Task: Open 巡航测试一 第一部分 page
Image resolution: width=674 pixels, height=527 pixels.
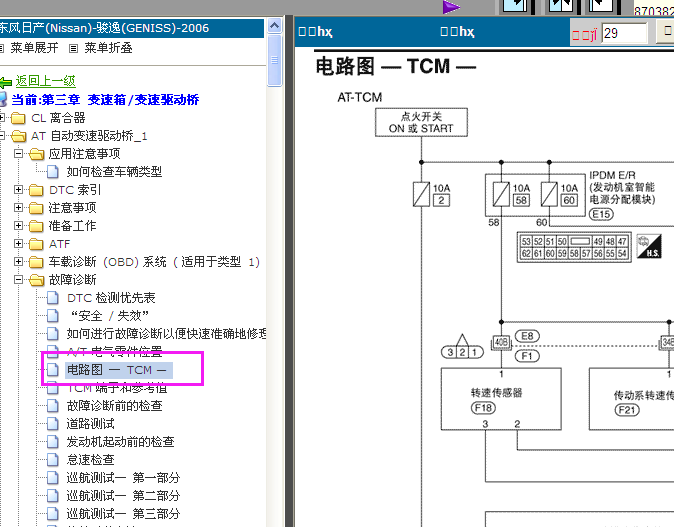Action: pos(123,478)
